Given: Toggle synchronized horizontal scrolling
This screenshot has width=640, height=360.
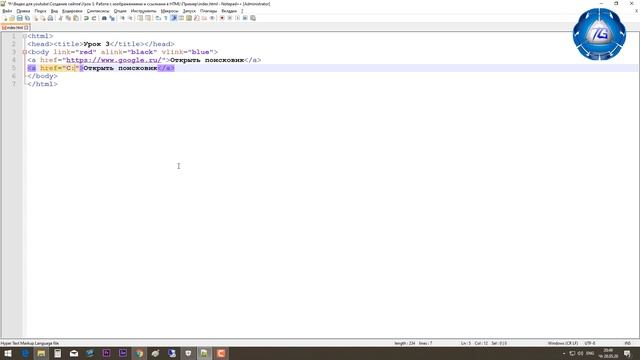Looking at the screenshot, I should pos(148,18).
